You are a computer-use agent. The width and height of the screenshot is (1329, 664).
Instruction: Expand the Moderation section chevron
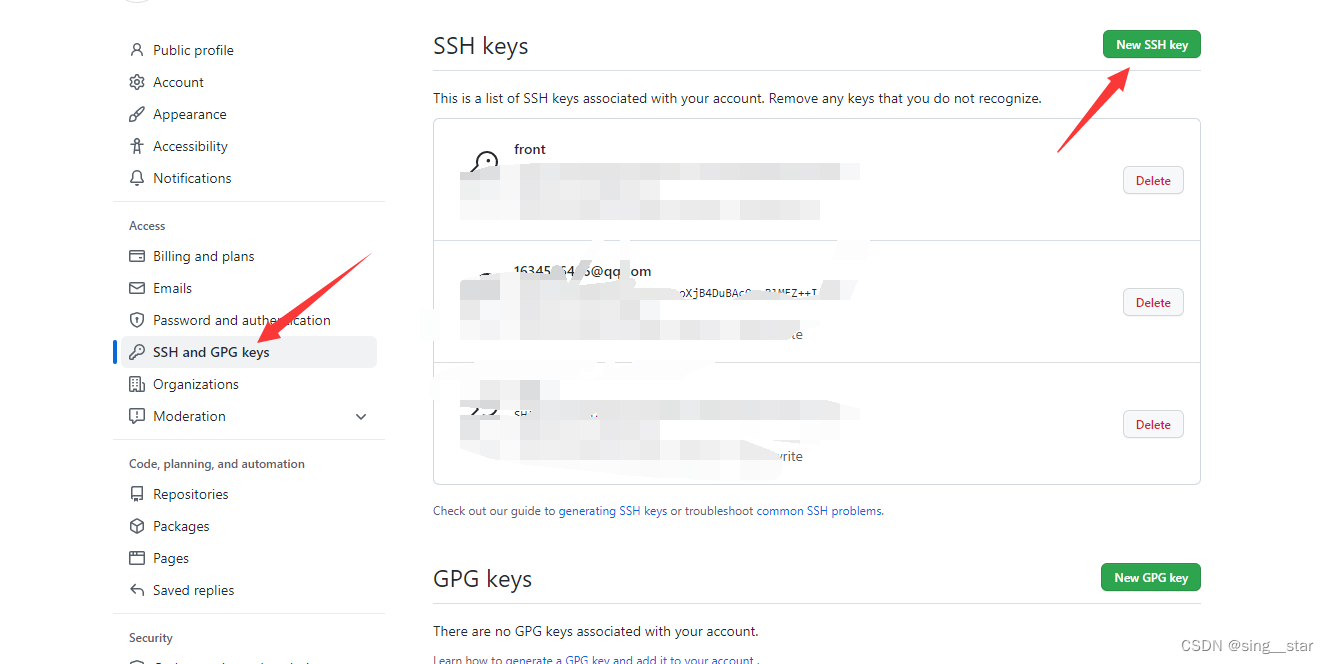click(x=361, y=417)
